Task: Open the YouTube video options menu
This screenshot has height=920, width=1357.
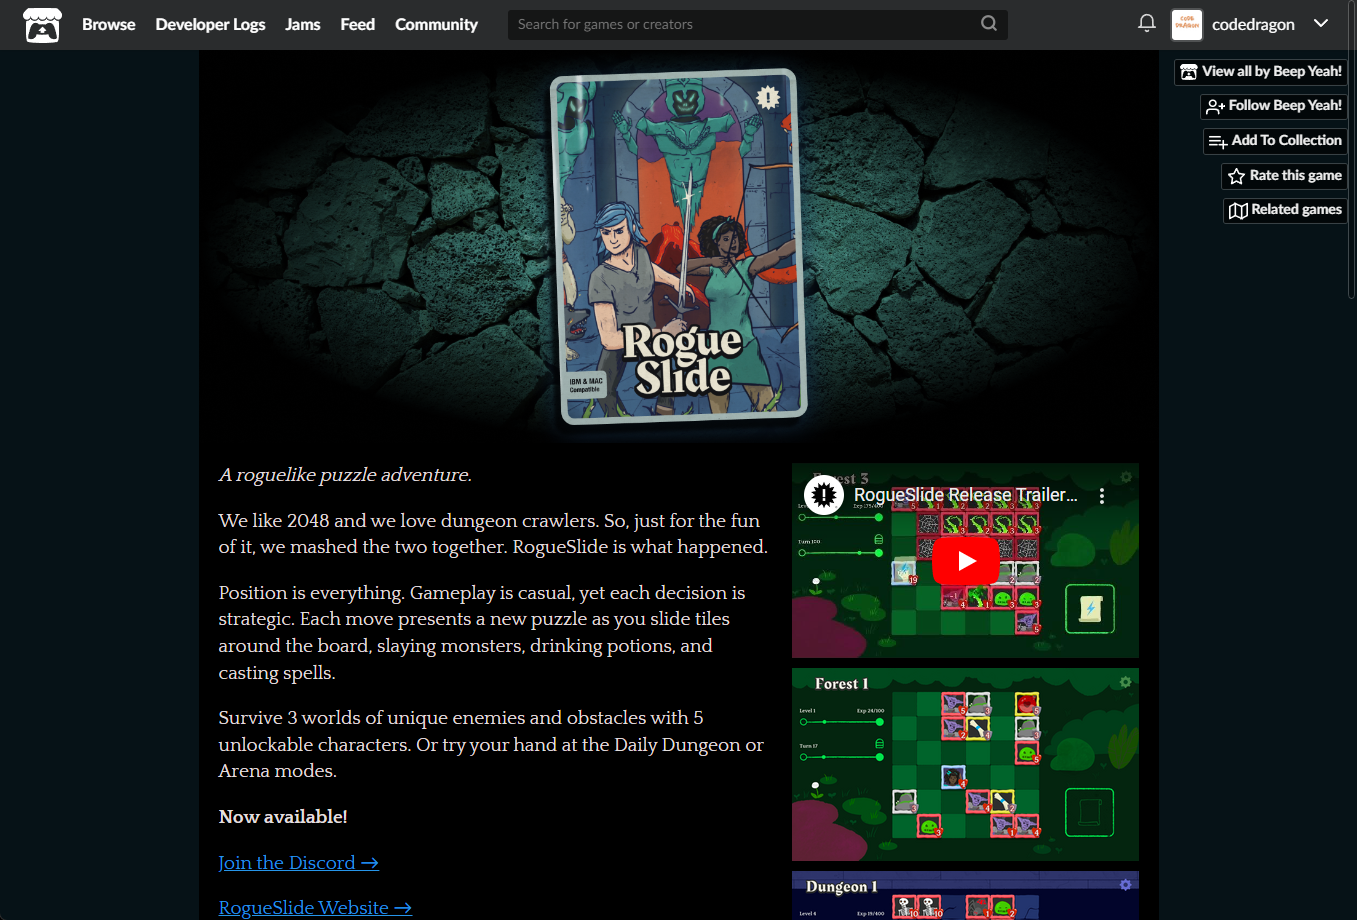Action: tap(1102, 496)
